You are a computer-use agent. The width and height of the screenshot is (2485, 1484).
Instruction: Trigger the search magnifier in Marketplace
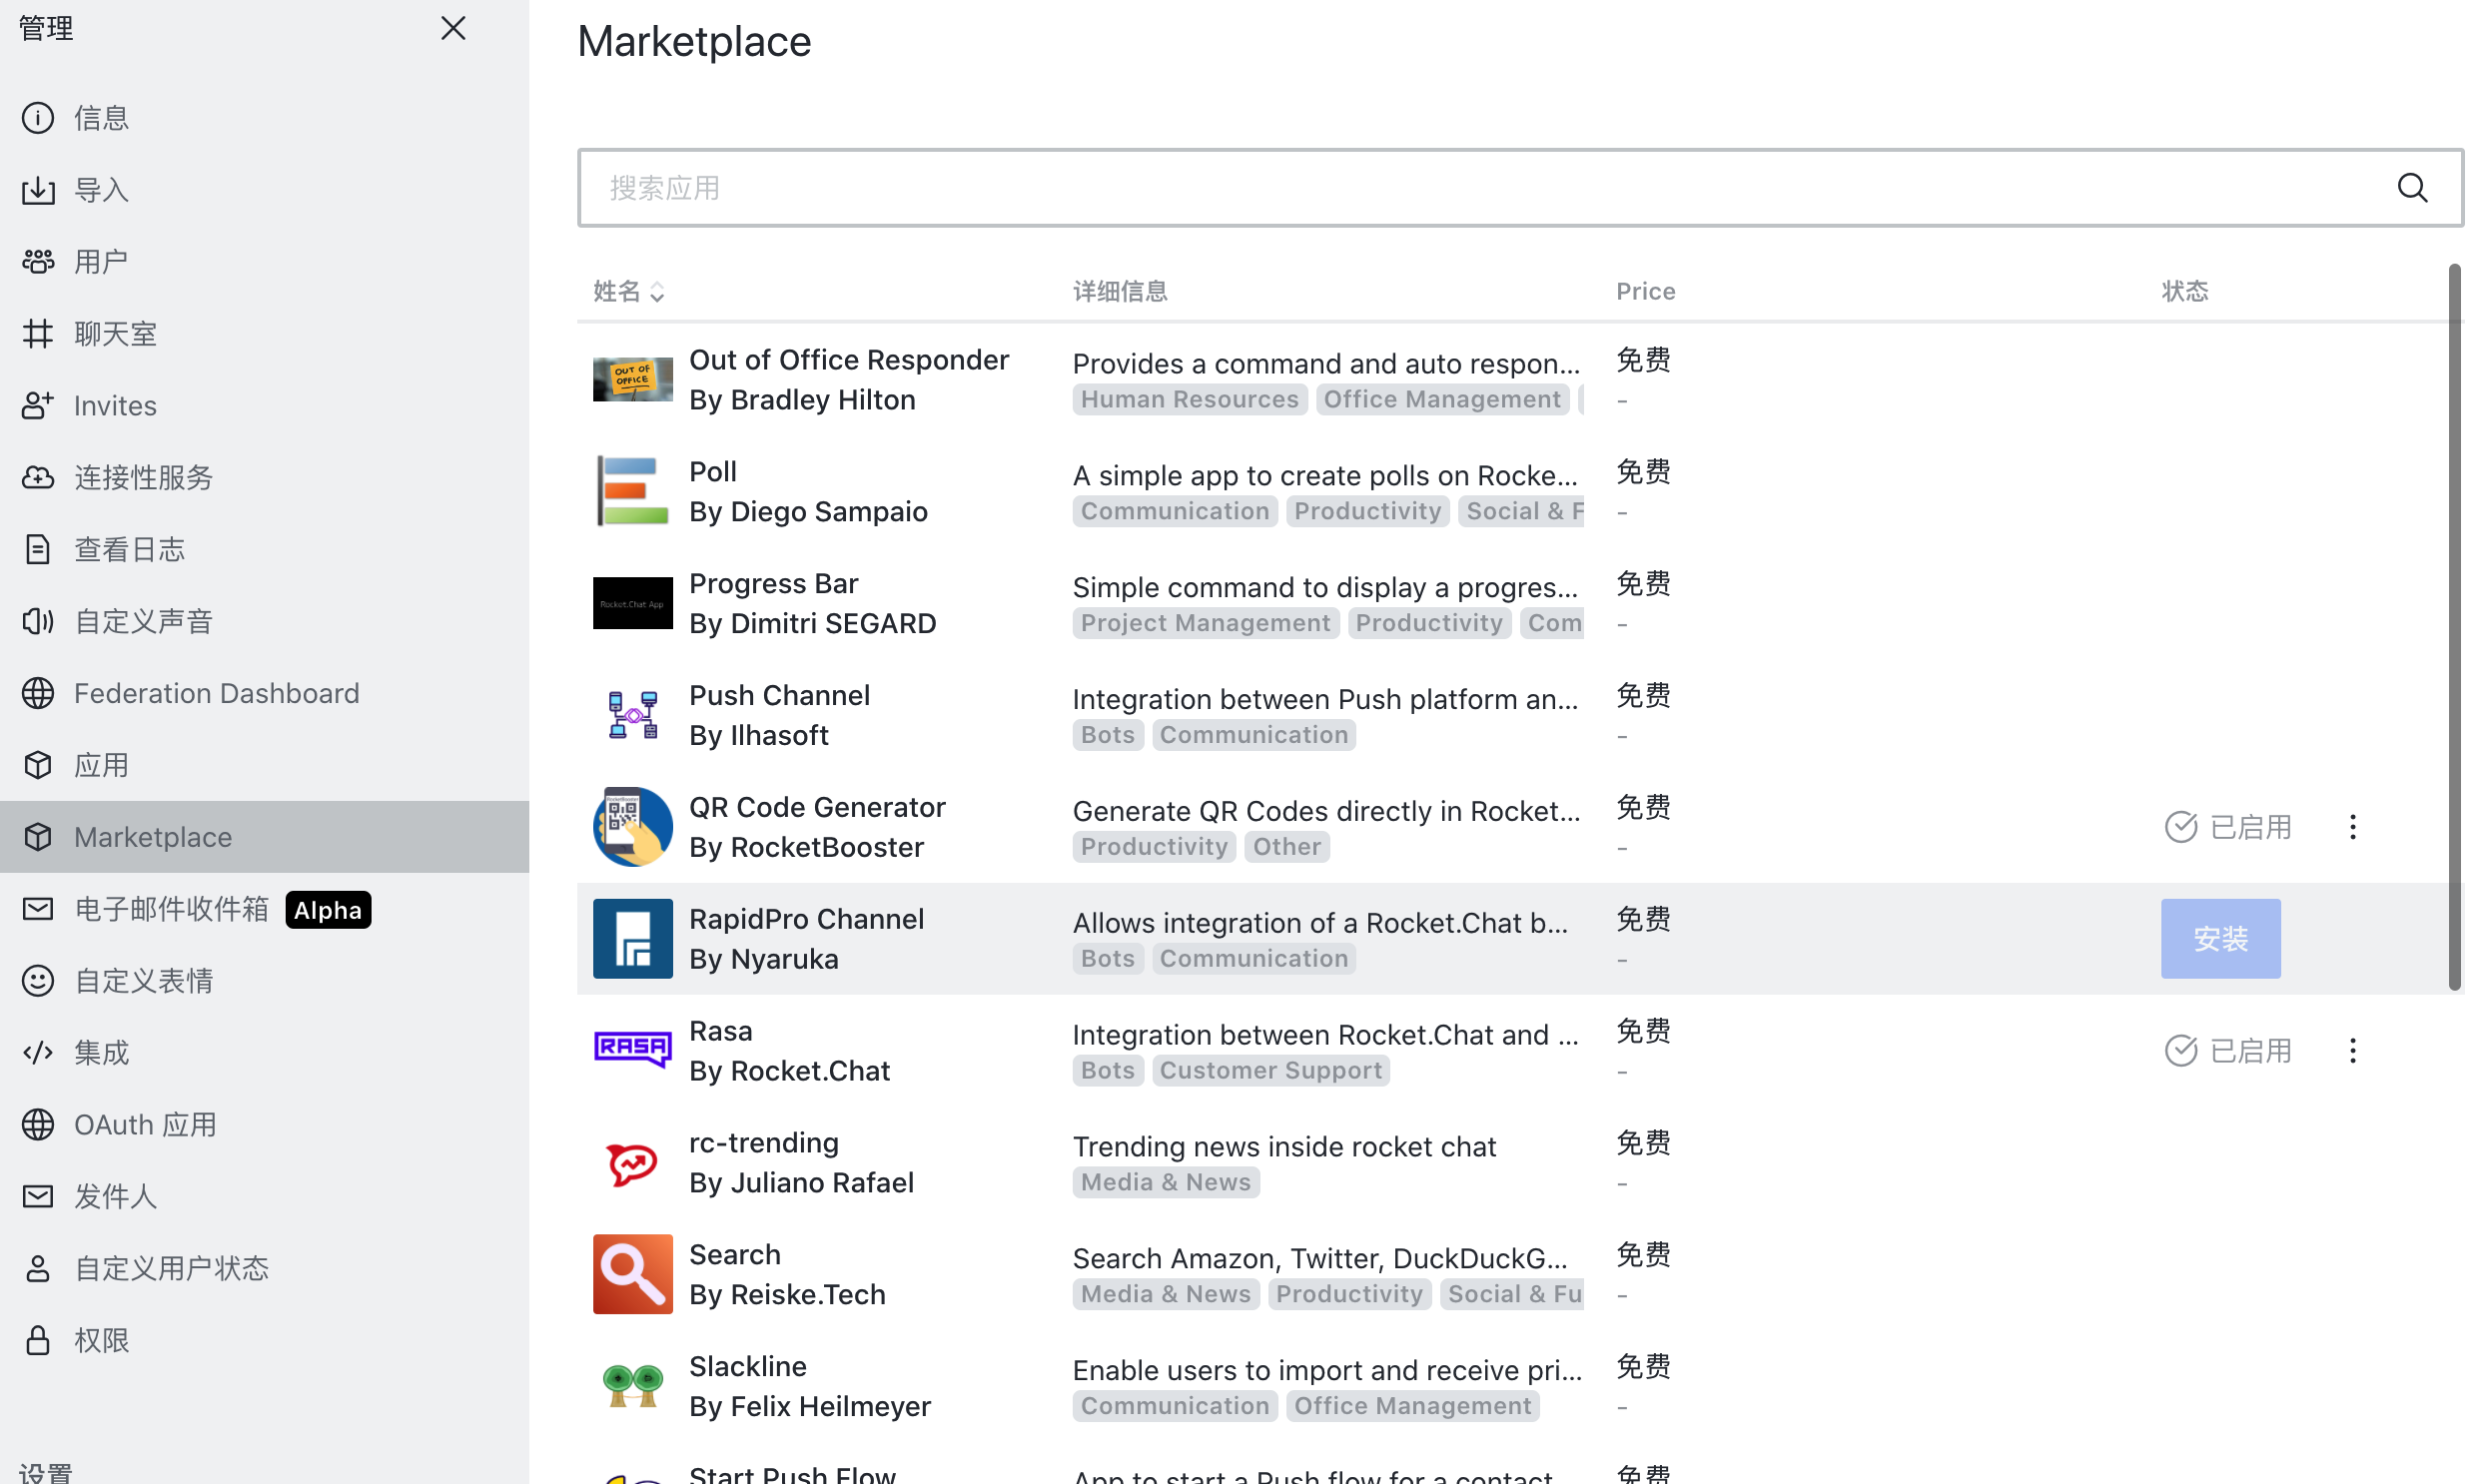tap(2413, 187)
